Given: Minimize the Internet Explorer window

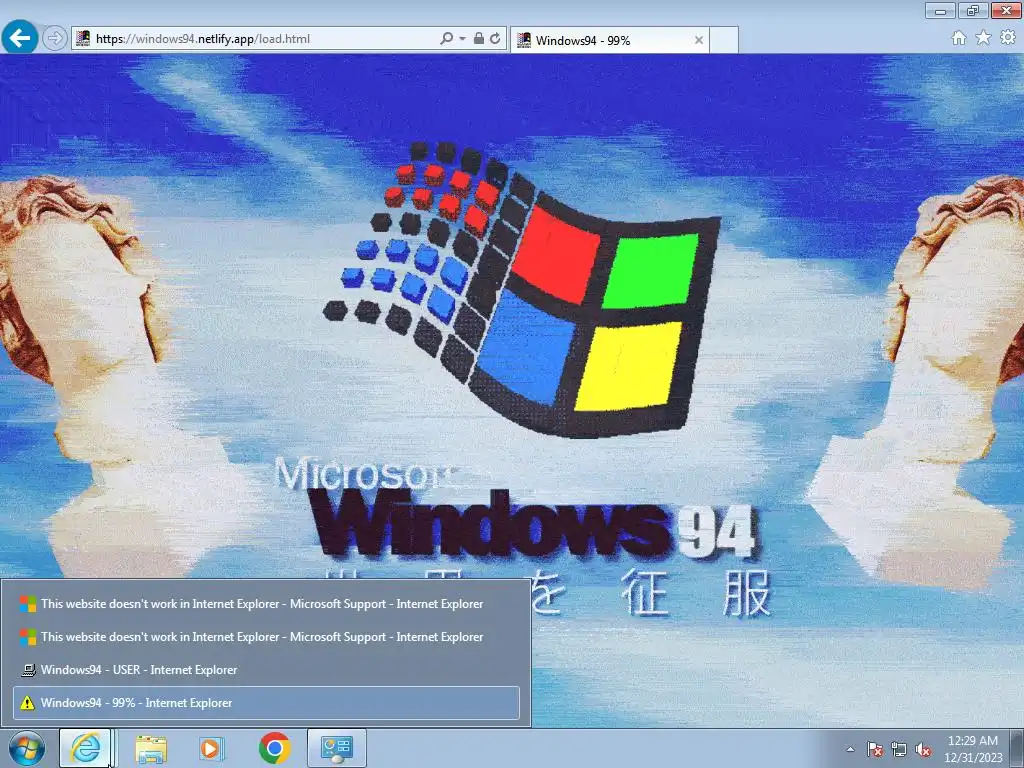Looking at the screenshot, I should [941, 10].
